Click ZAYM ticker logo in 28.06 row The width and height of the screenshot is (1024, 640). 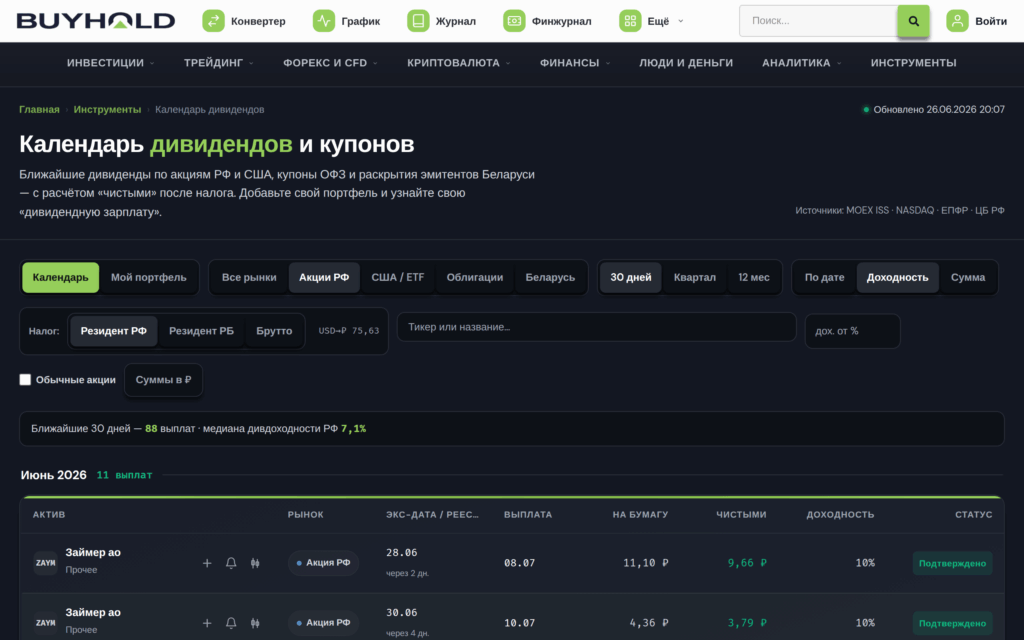[x=46, y=563]
